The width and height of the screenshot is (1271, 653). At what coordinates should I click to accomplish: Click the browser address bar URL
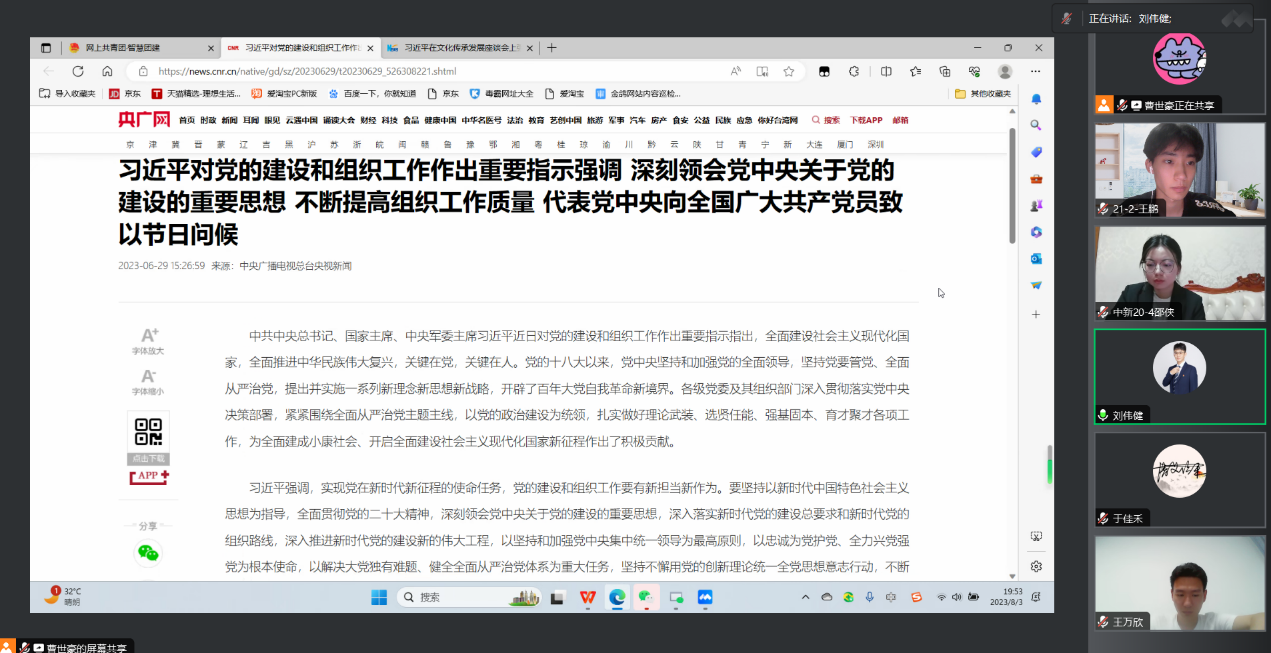tap(307, 71)
